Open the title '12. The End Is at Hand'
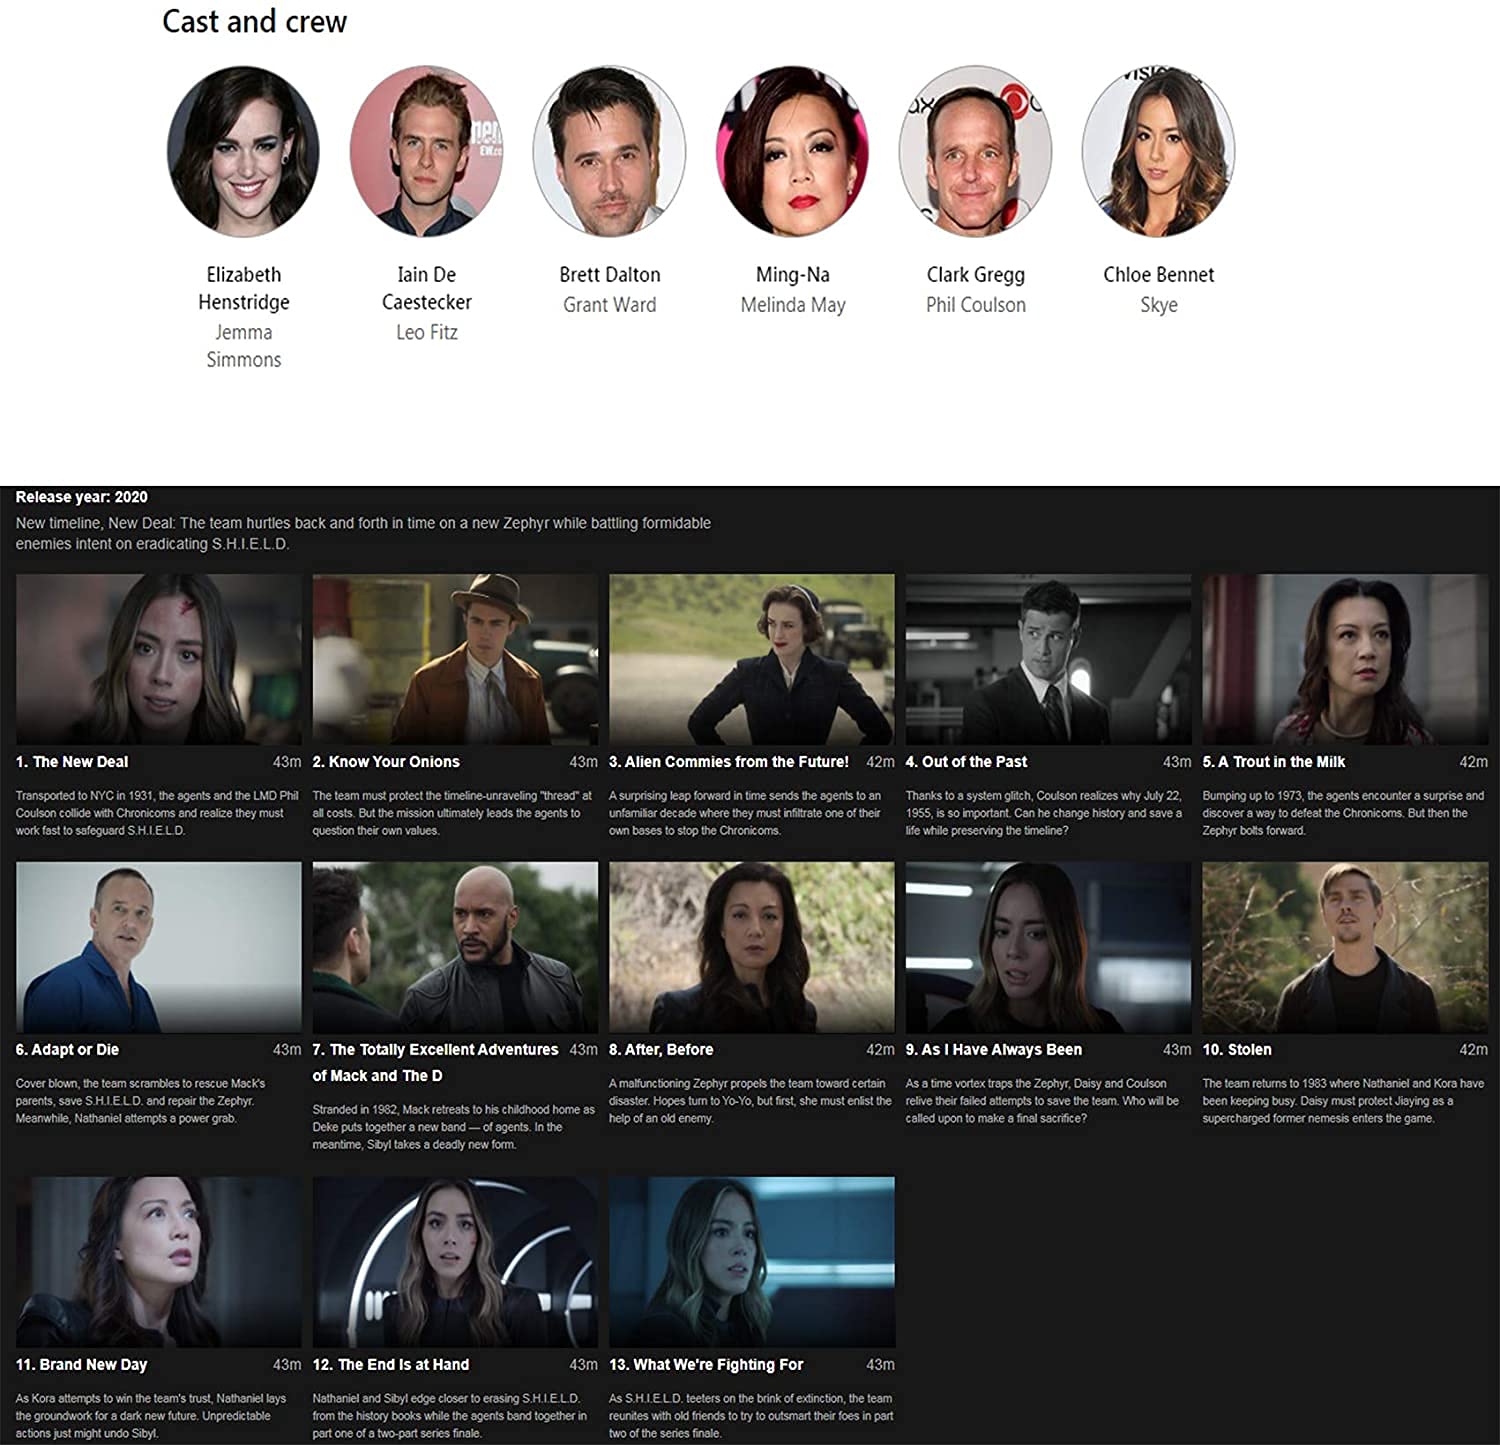1500x1445 pixels. tap(391, 1365)
